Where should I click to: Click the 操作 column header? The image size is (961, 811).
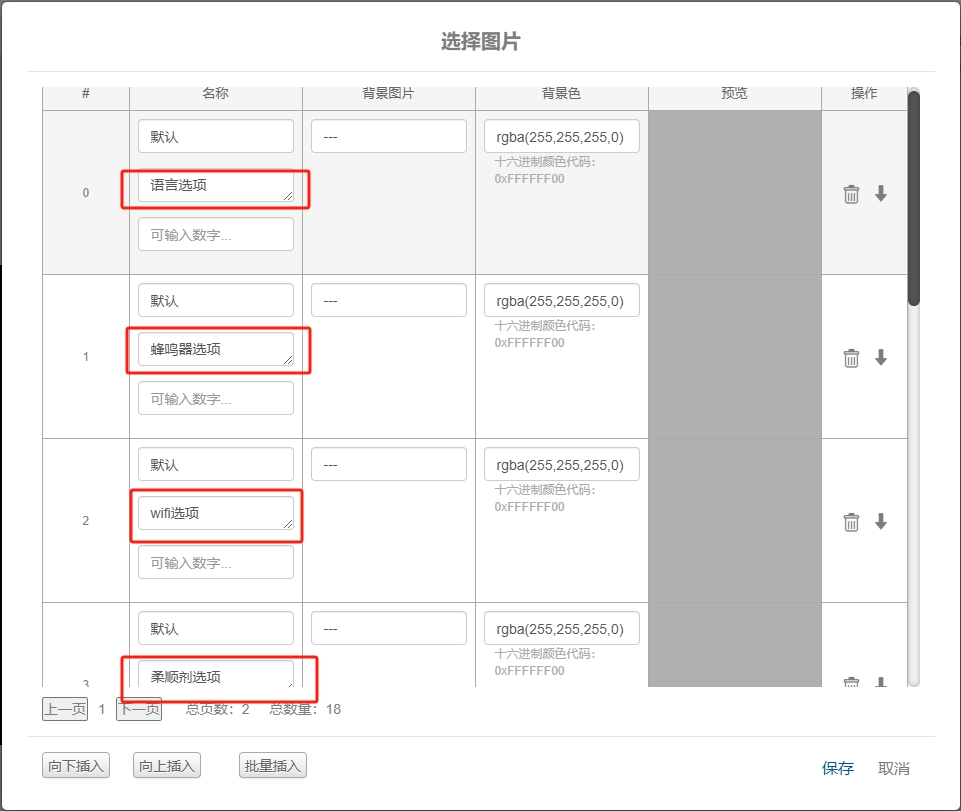[x=864, y=93]
